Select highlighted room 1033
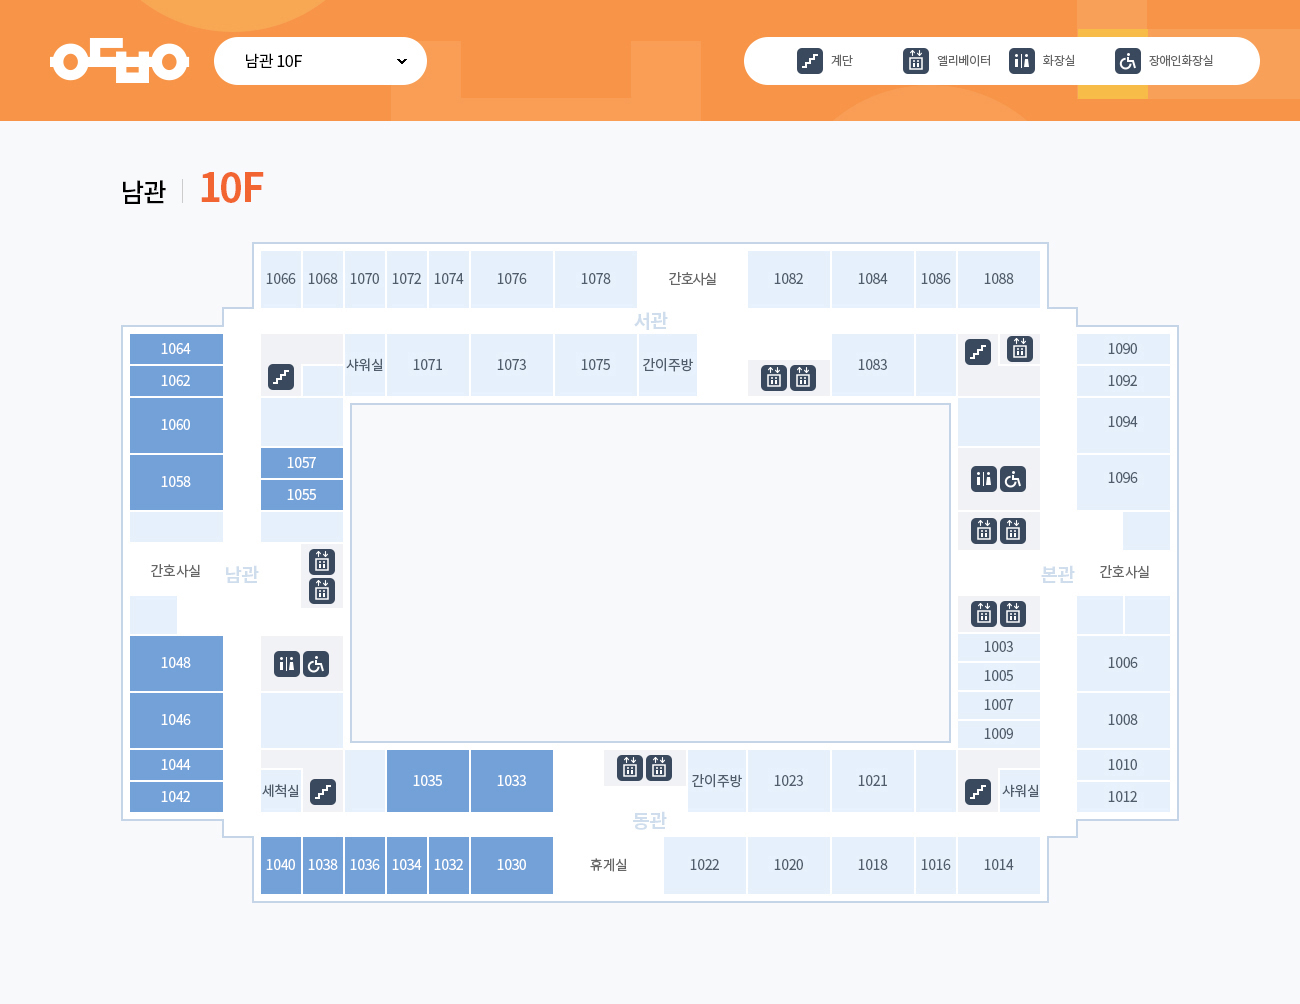Viewport: 1300px width, 1004px height. pos(512,781)
